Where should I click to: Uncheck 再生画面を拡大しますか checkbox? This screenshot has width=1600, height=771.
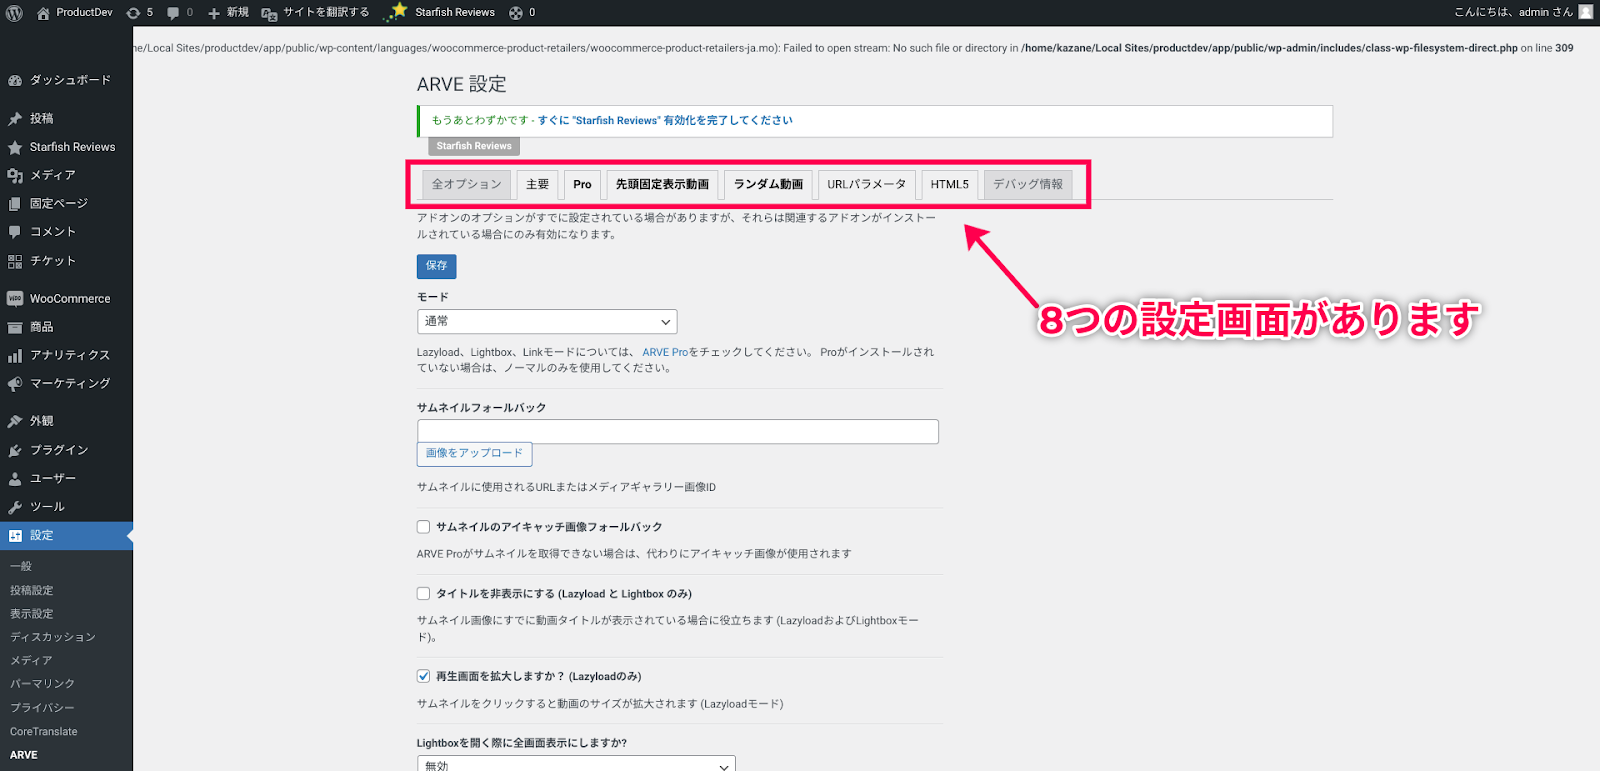tap(424, 676)
